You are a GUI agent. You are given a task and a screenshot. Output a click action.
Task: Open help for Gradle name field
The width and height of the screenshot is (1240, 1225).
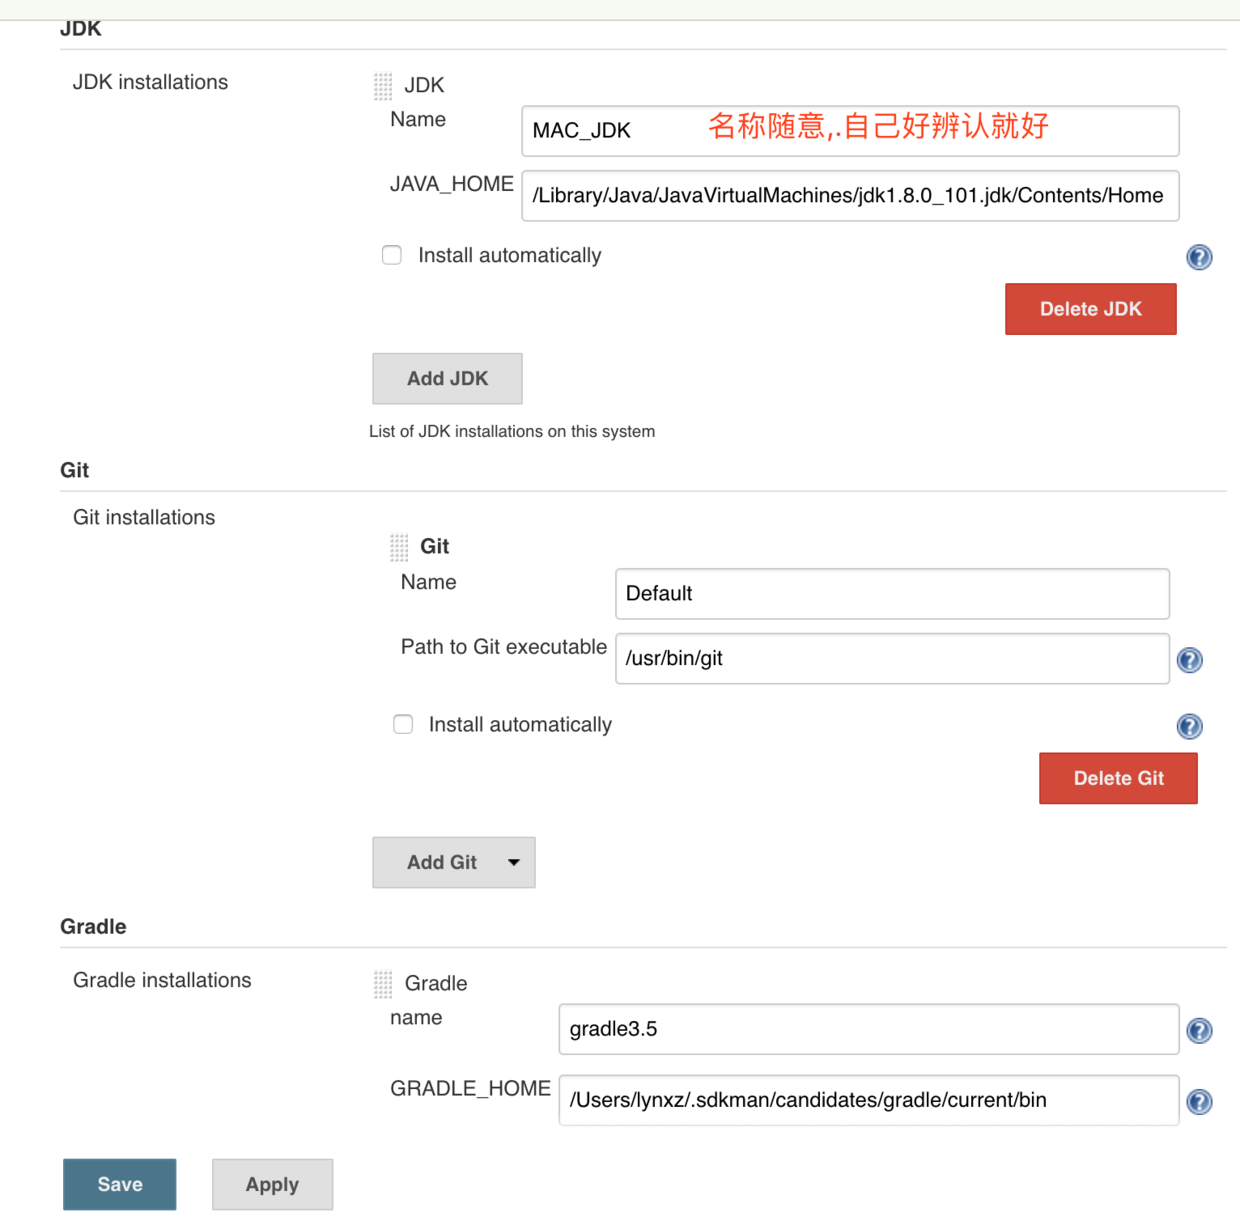pyautogui.click(x=1199, y=1031)
